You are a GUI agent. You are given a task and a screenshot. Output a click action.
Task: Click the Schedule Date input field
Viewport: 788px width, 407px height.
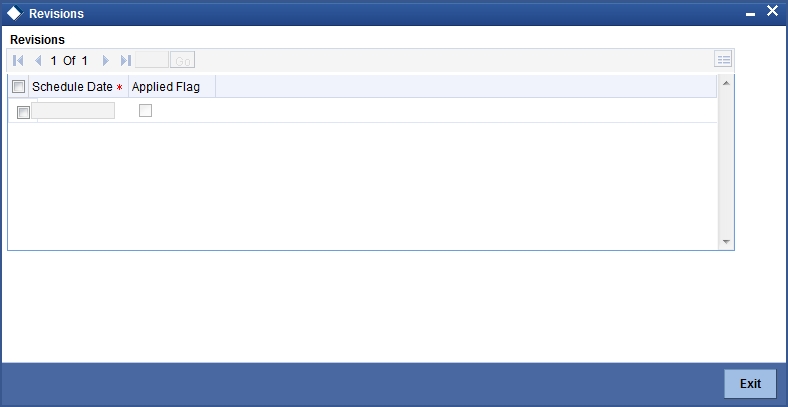[x=73, y=111]
